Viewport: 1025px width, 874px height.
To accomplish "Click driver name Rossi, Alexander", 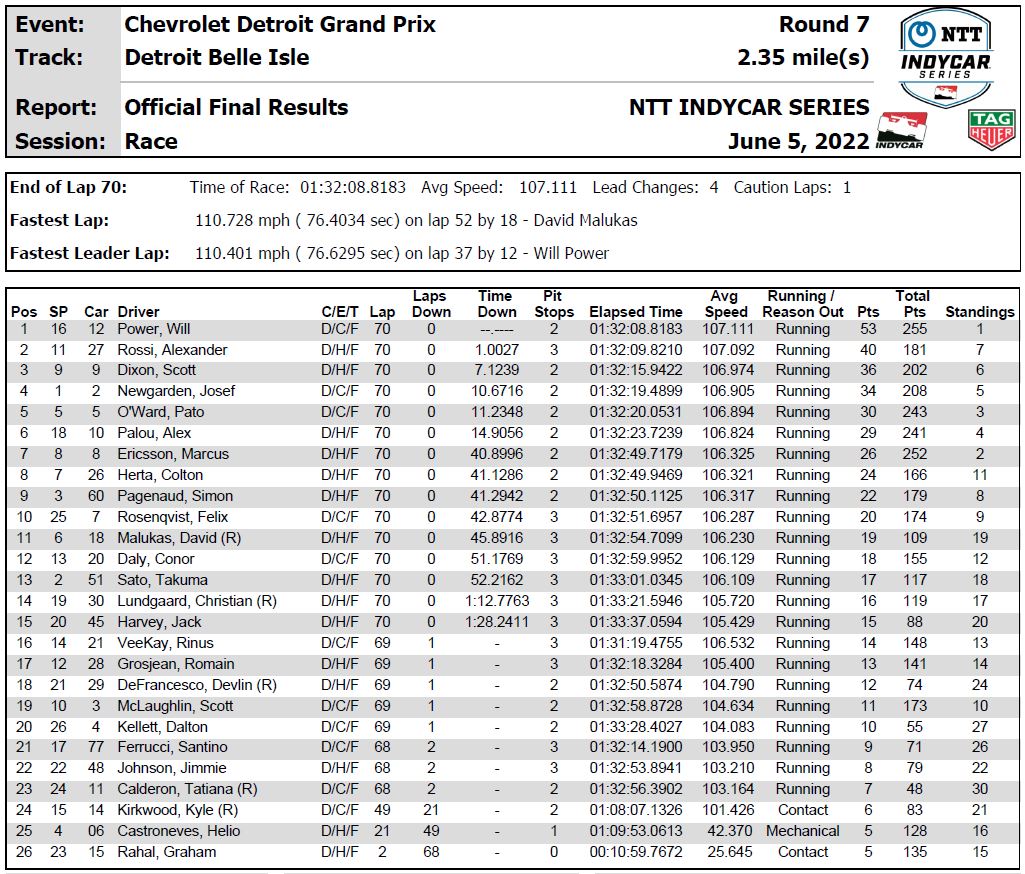I will point(172,350).
